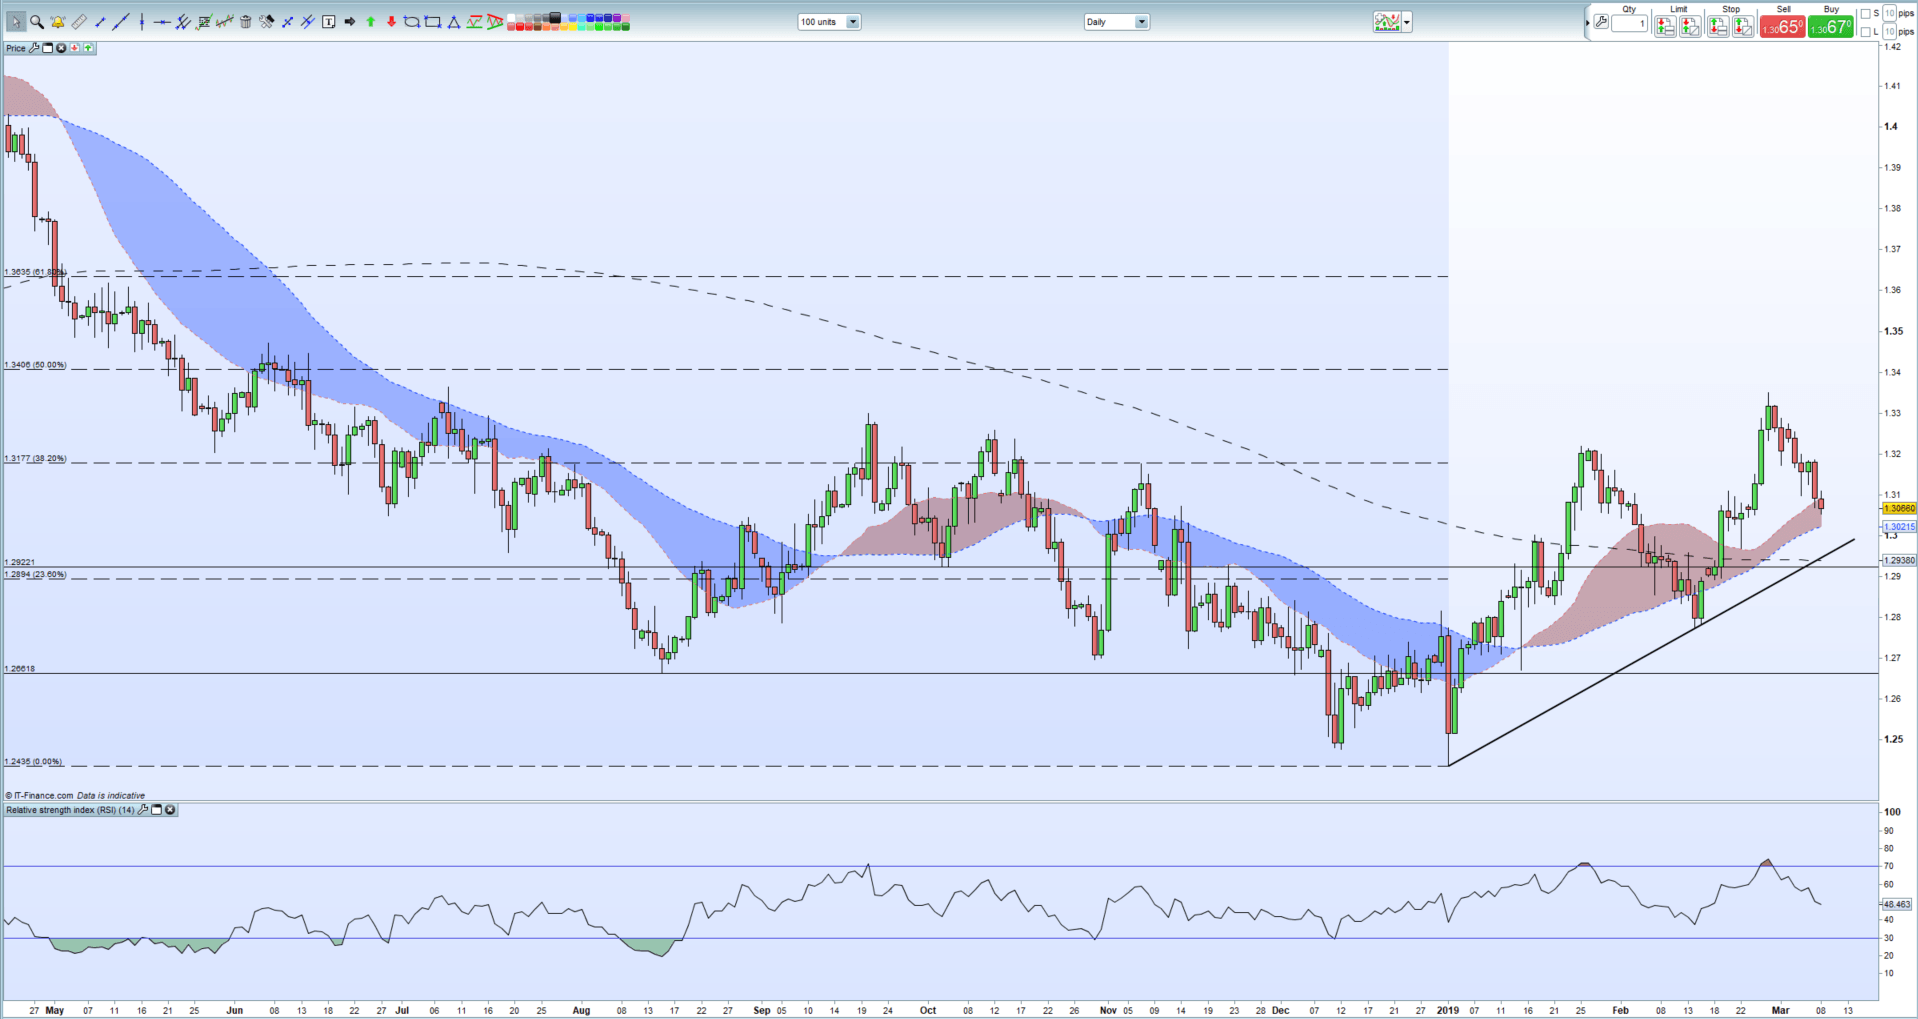This screenshot has height=1019, width=1918.
Task: Click RSI panel window icon
Action: click(x=157, y=810)
